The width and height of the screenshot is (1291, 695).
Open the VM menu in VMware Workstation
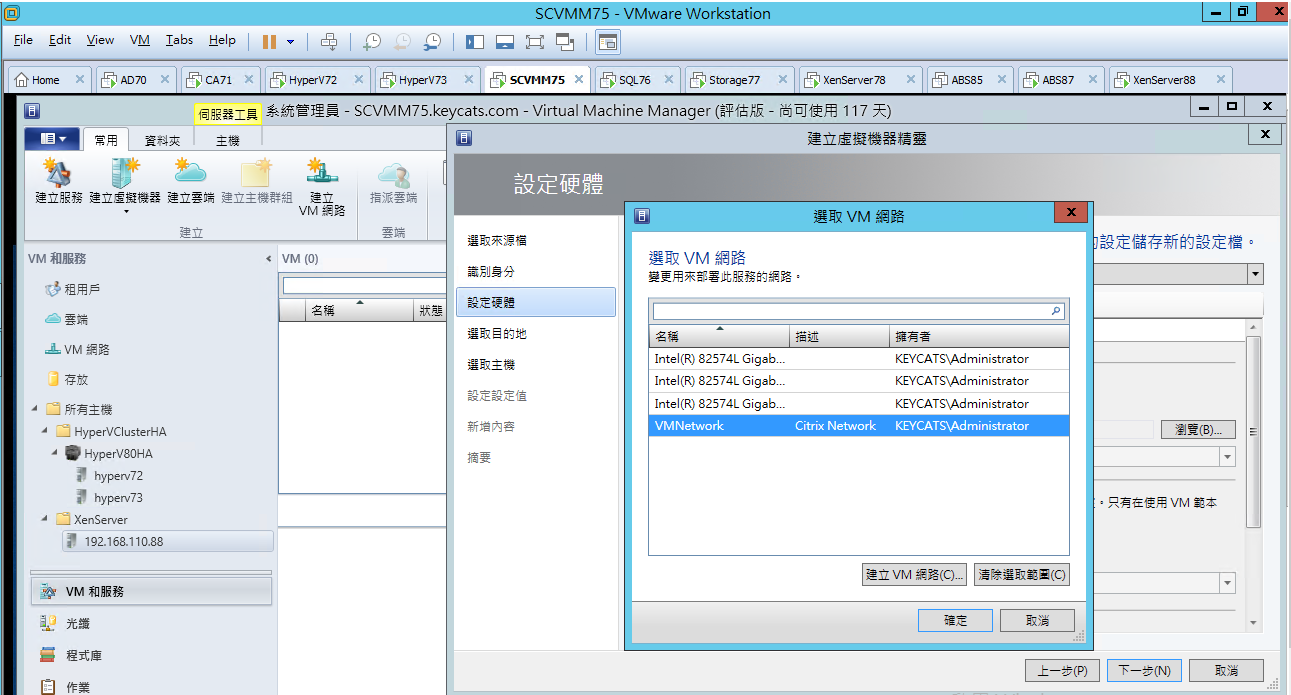click(x=140, y=40)
